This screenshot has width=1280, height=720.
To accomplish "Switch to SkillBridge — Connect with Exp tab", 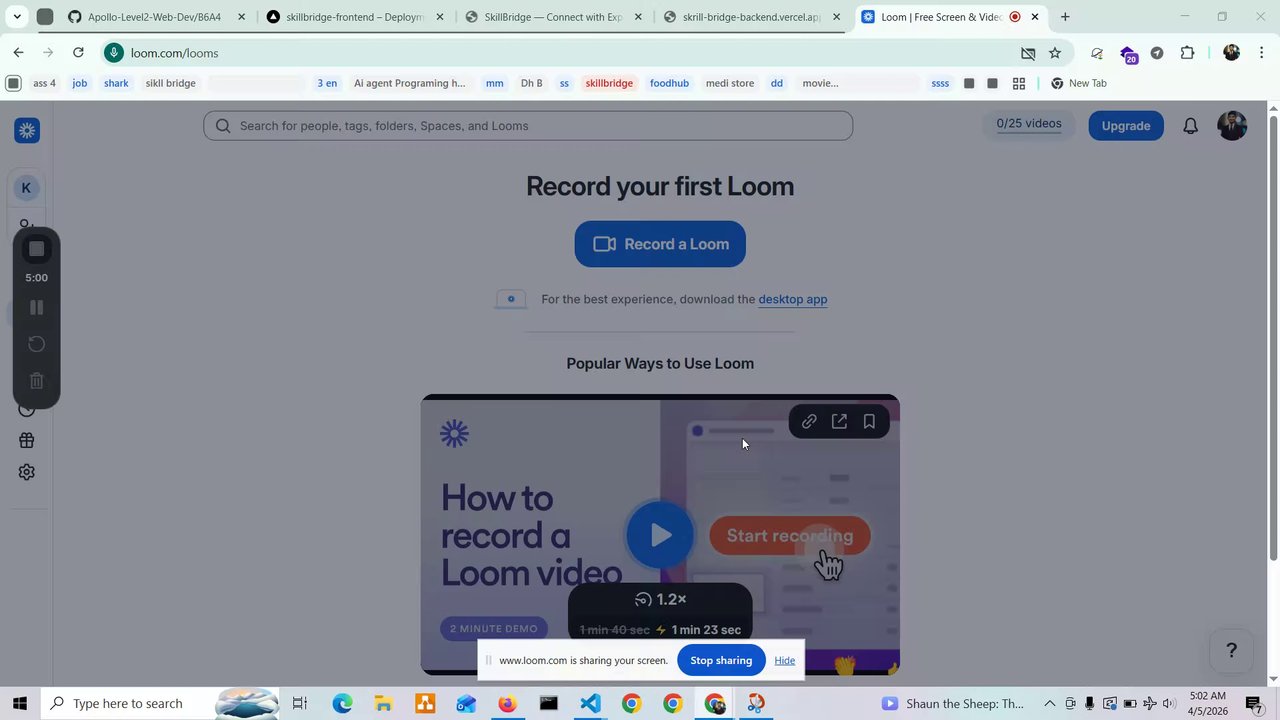I will 553,17.
